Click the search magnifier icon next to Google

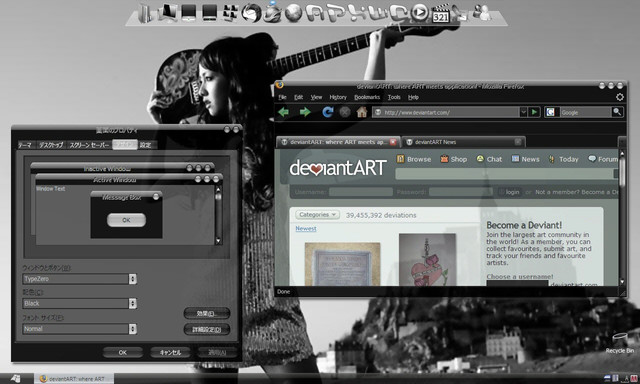(x=617, y=112)
